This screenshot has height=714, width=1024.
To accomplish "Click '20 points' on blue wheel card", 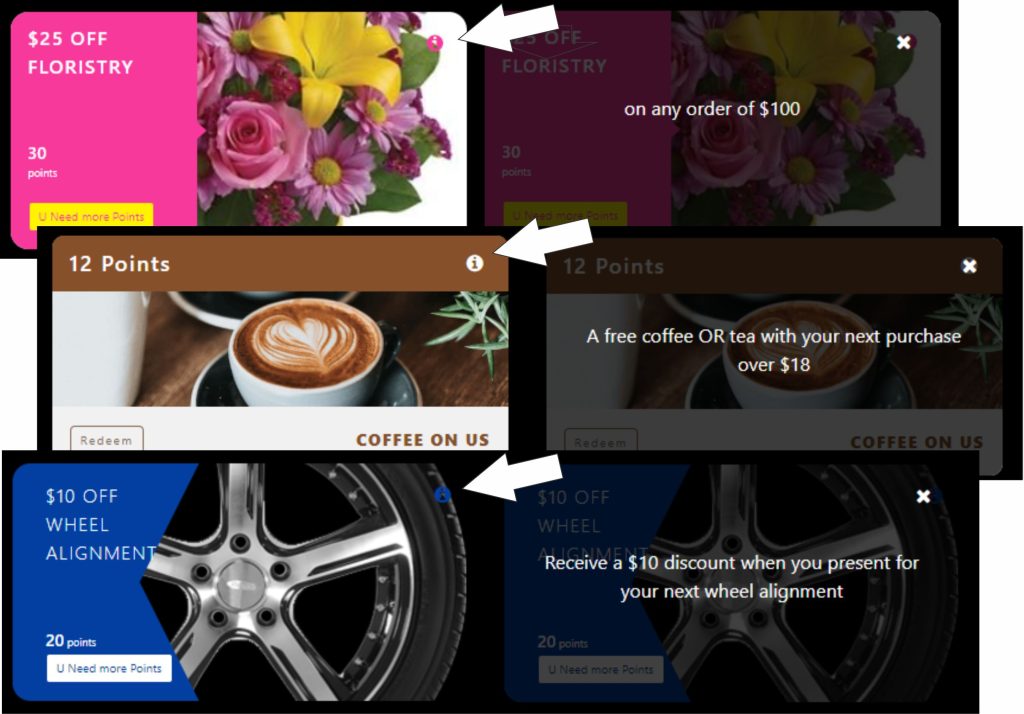I will click(71, 641).
